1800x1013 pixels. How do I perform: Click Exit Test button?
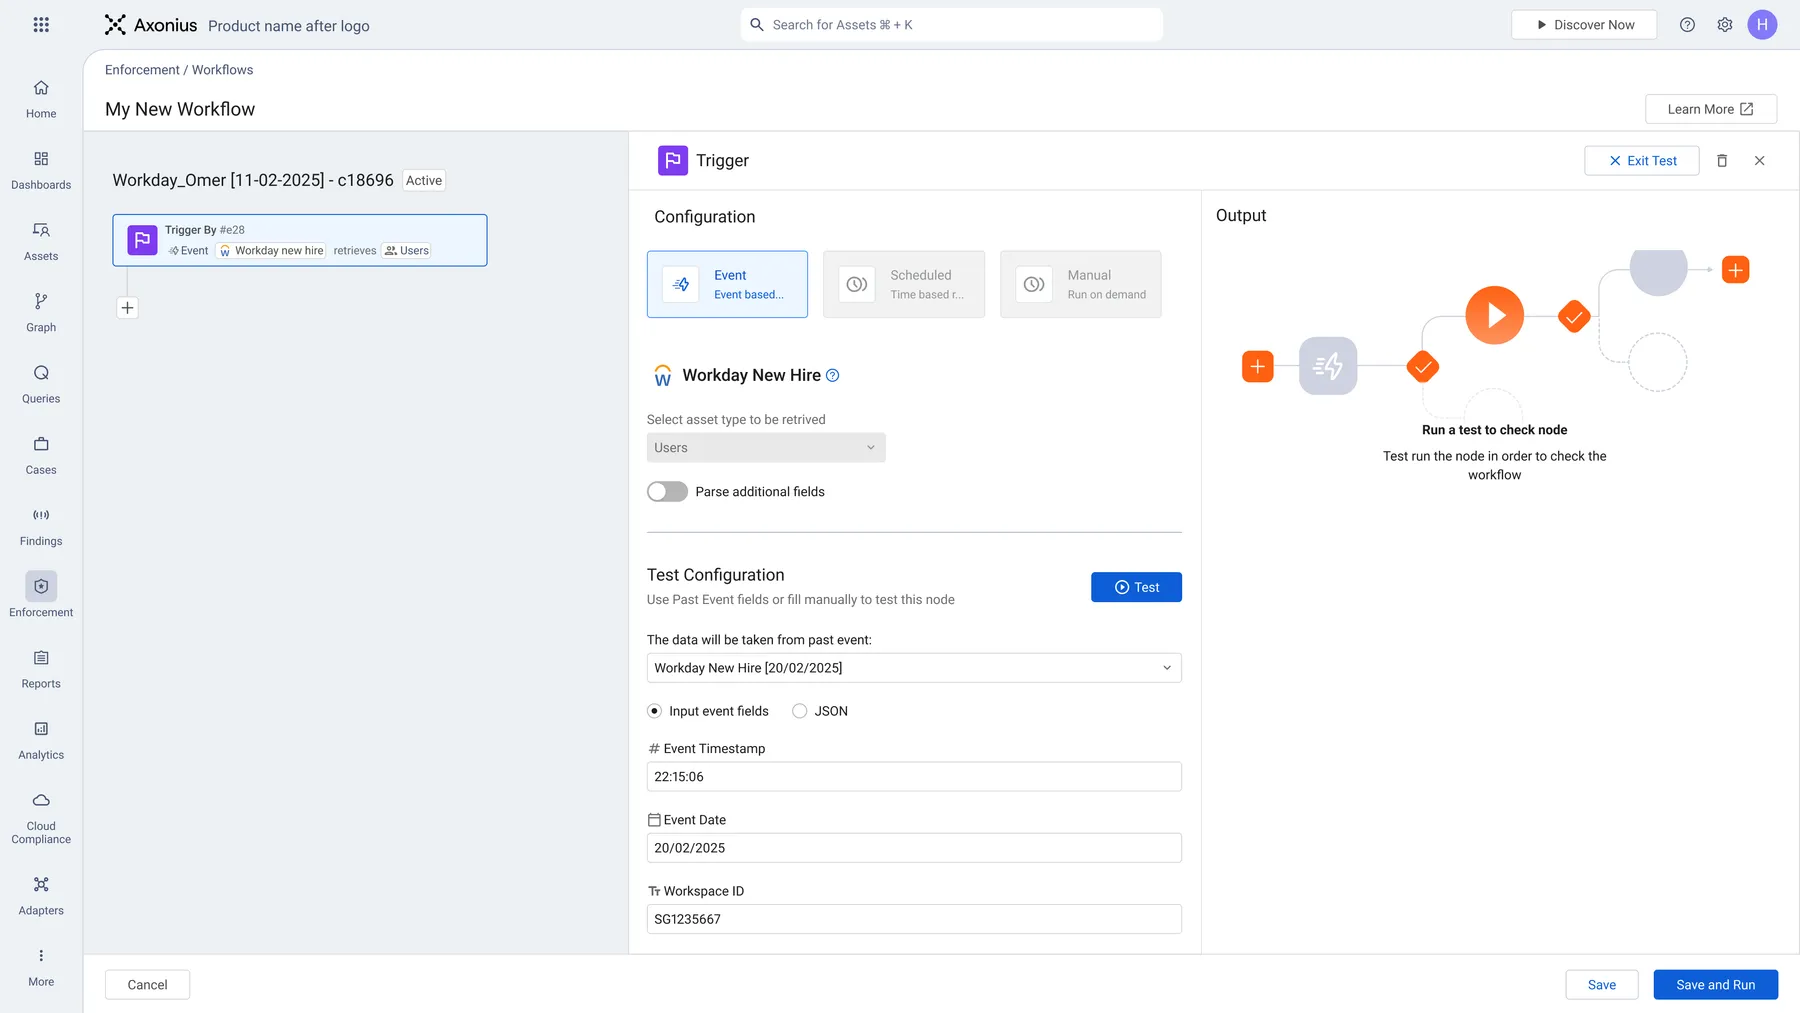pos(1642,161)
